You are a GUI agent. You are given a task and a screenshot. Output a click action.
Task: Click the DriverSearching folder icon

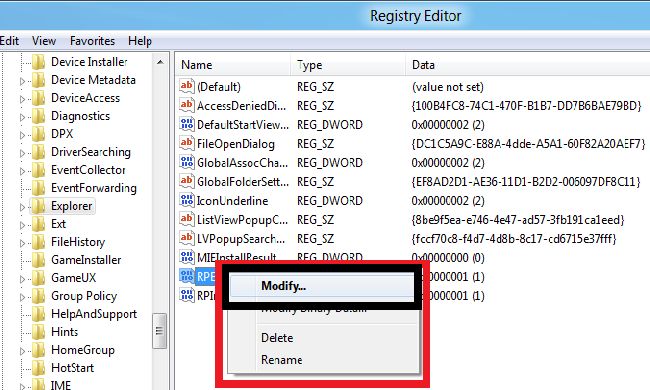pyautogui.click(x=39, y=152)
